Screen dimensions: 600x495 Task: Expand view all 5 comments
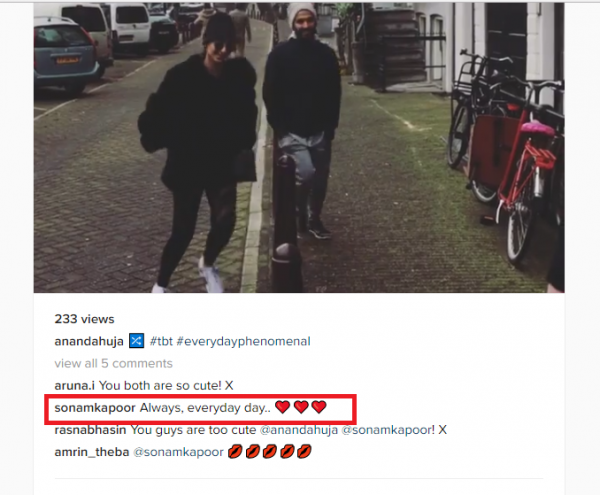pyautogui.click(x=114, y=363)
